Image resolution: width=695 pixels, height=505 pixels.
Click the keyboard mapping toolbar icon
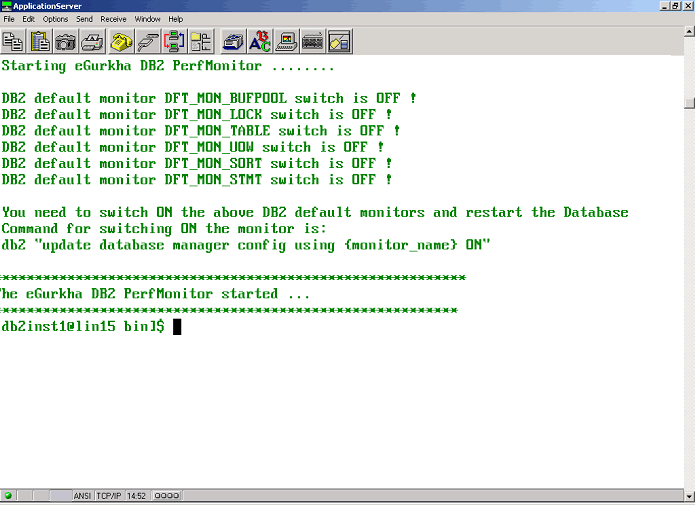pyautogui.click(x=313, y=42)
